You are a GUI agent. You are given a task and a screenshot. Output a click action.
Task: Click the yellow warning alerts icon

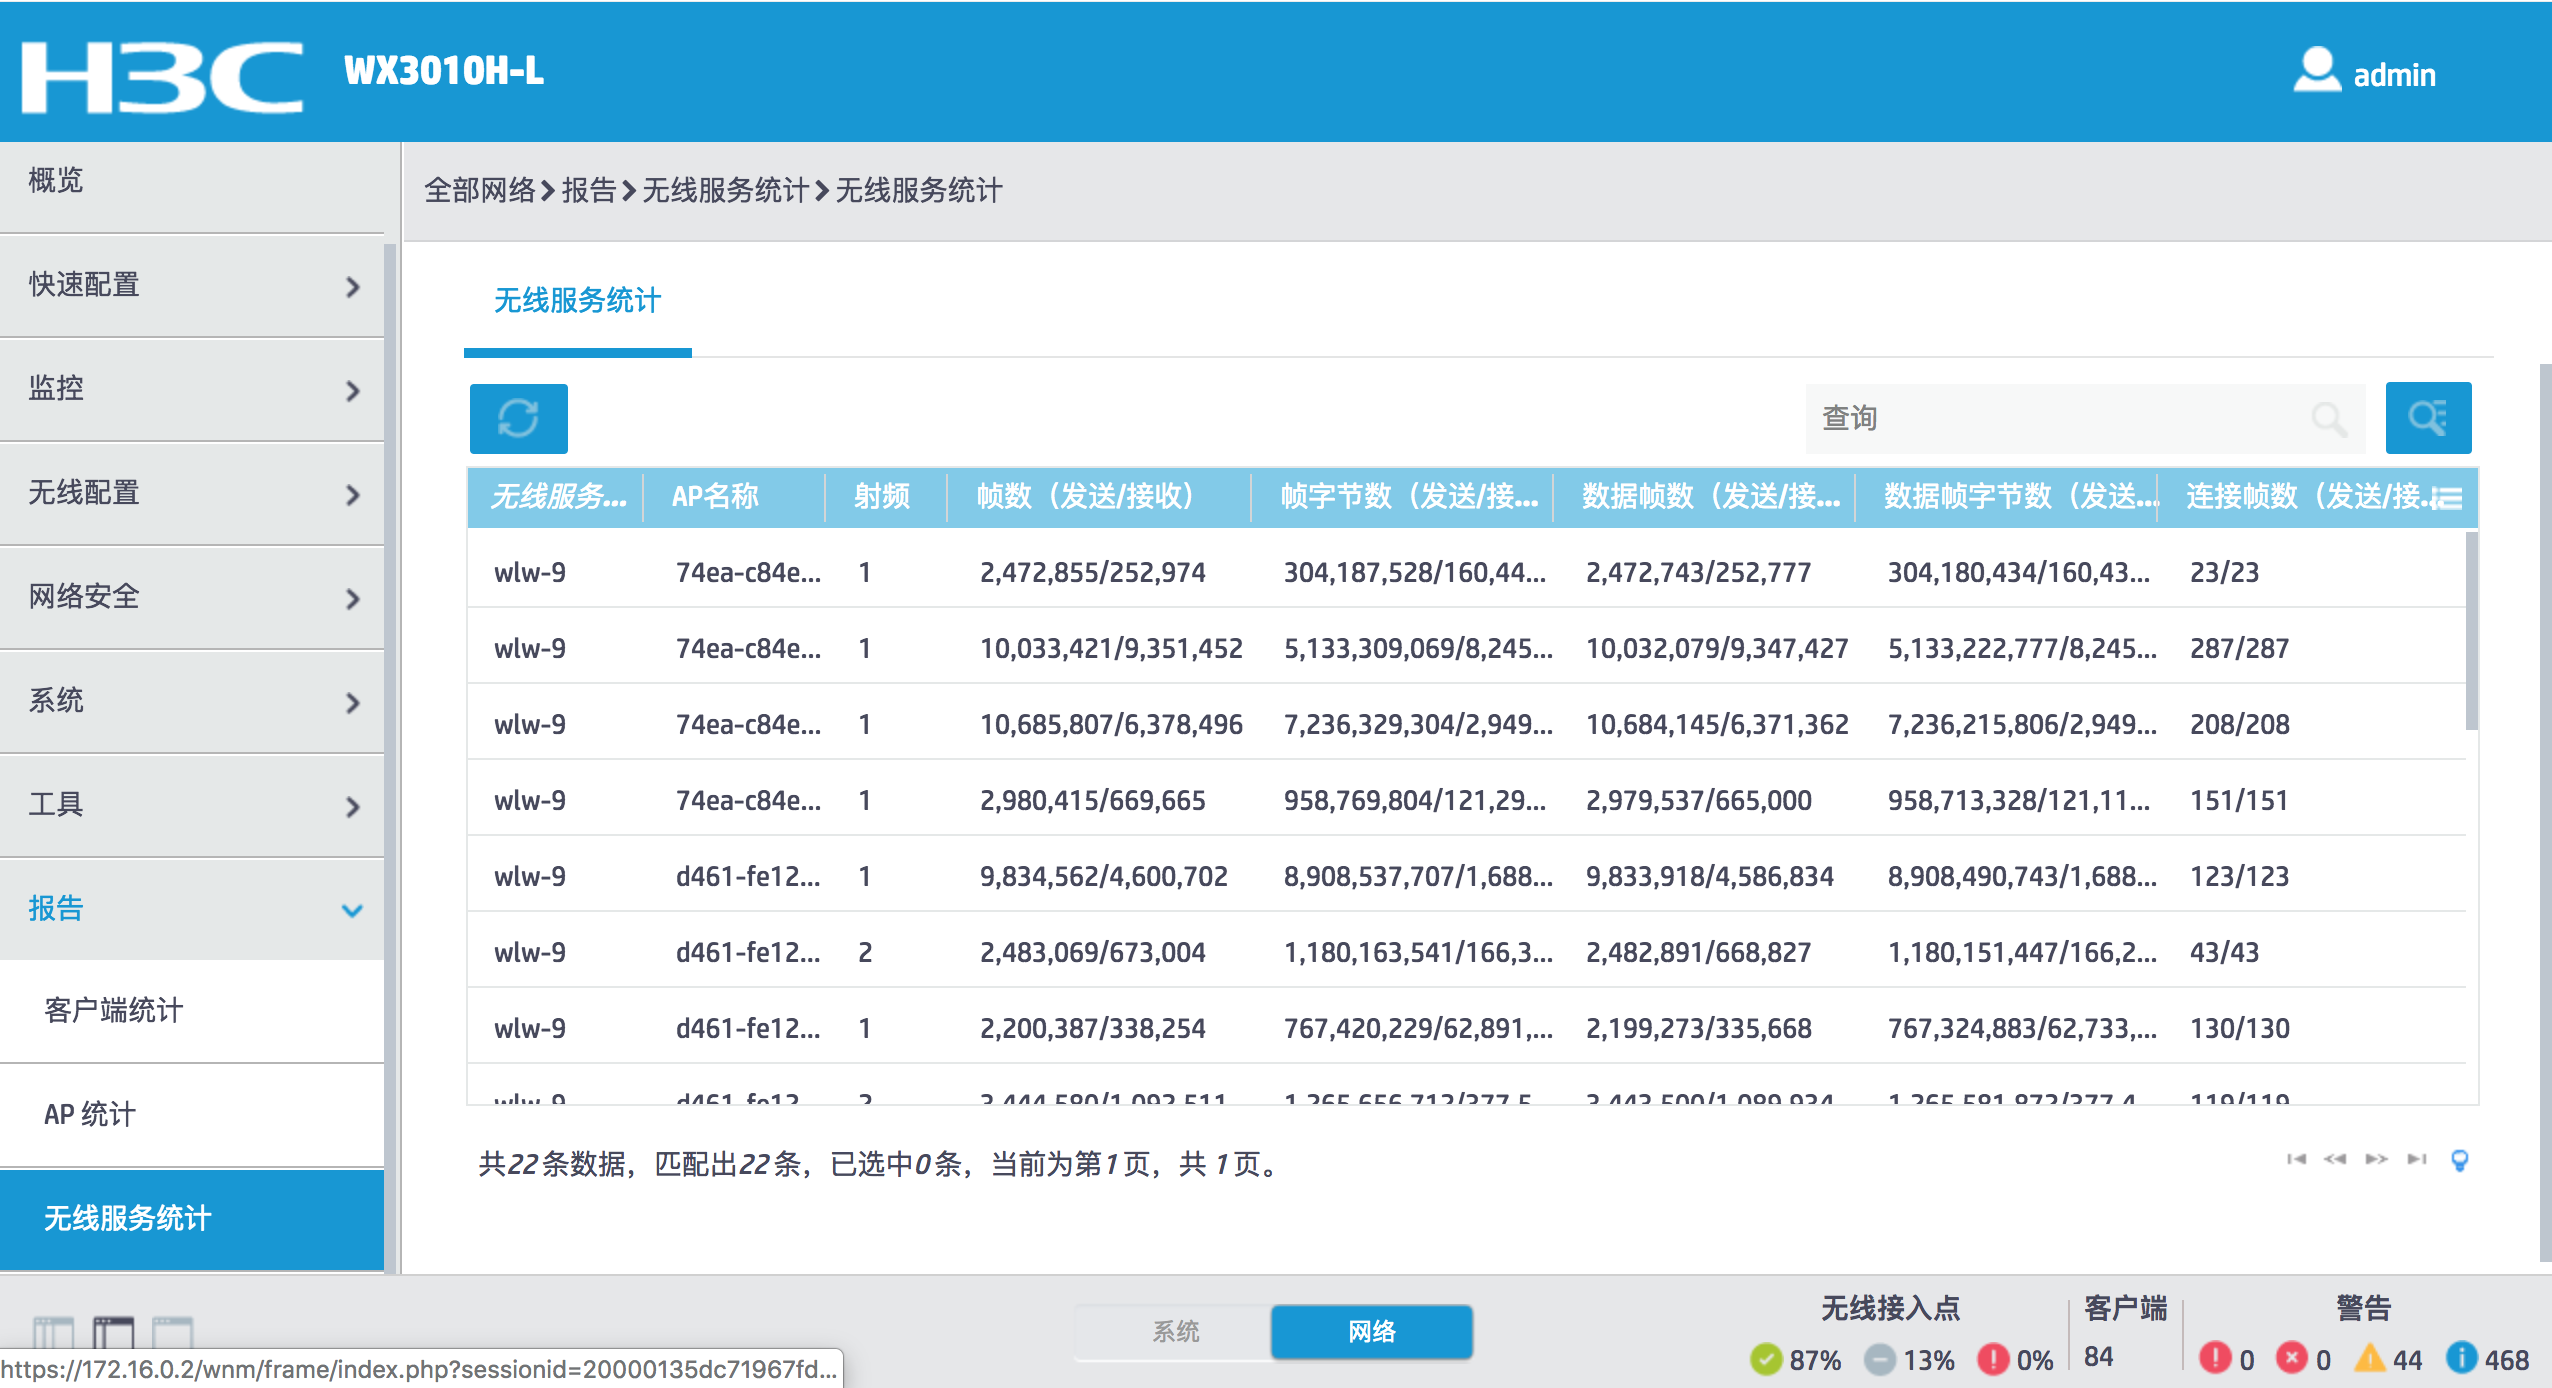[2369, 1358]
